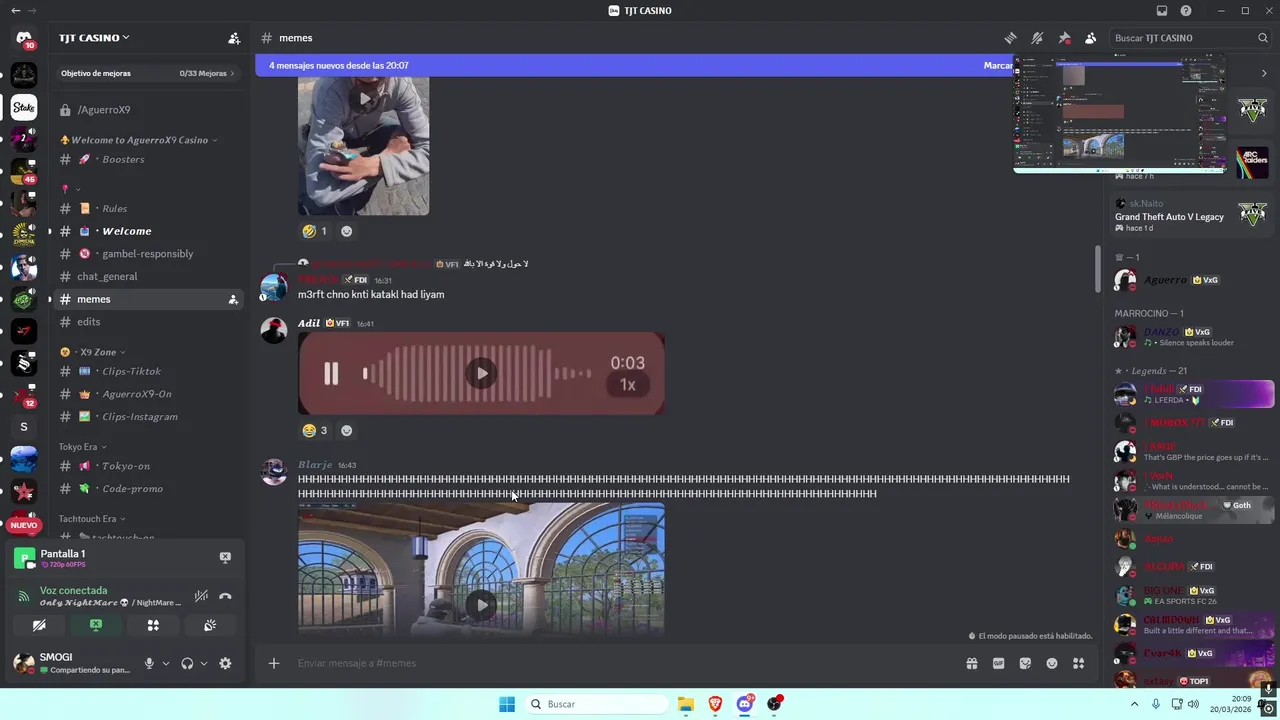Toggle notification settings bell in header
Screen dimensions: 1280x720
pos(1037,38)
